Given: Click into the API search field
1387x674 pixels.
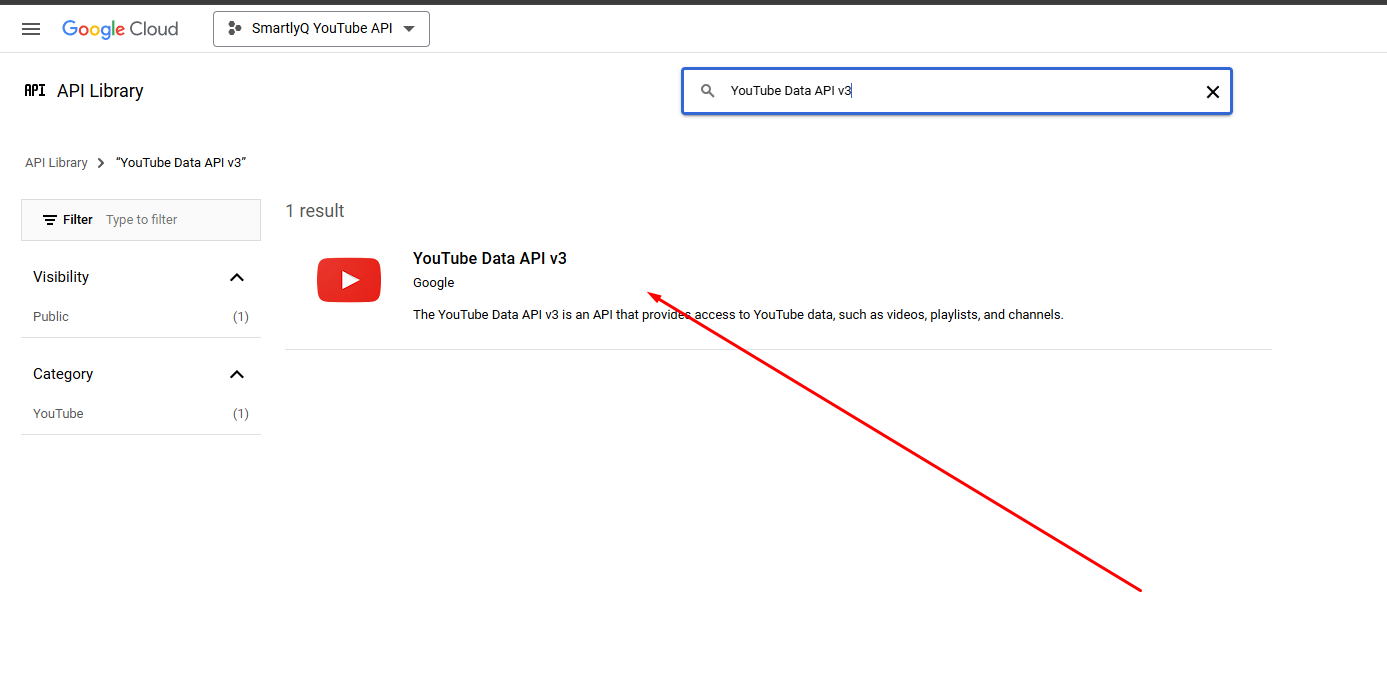Looking at the screenshot, I should (957, 91).
